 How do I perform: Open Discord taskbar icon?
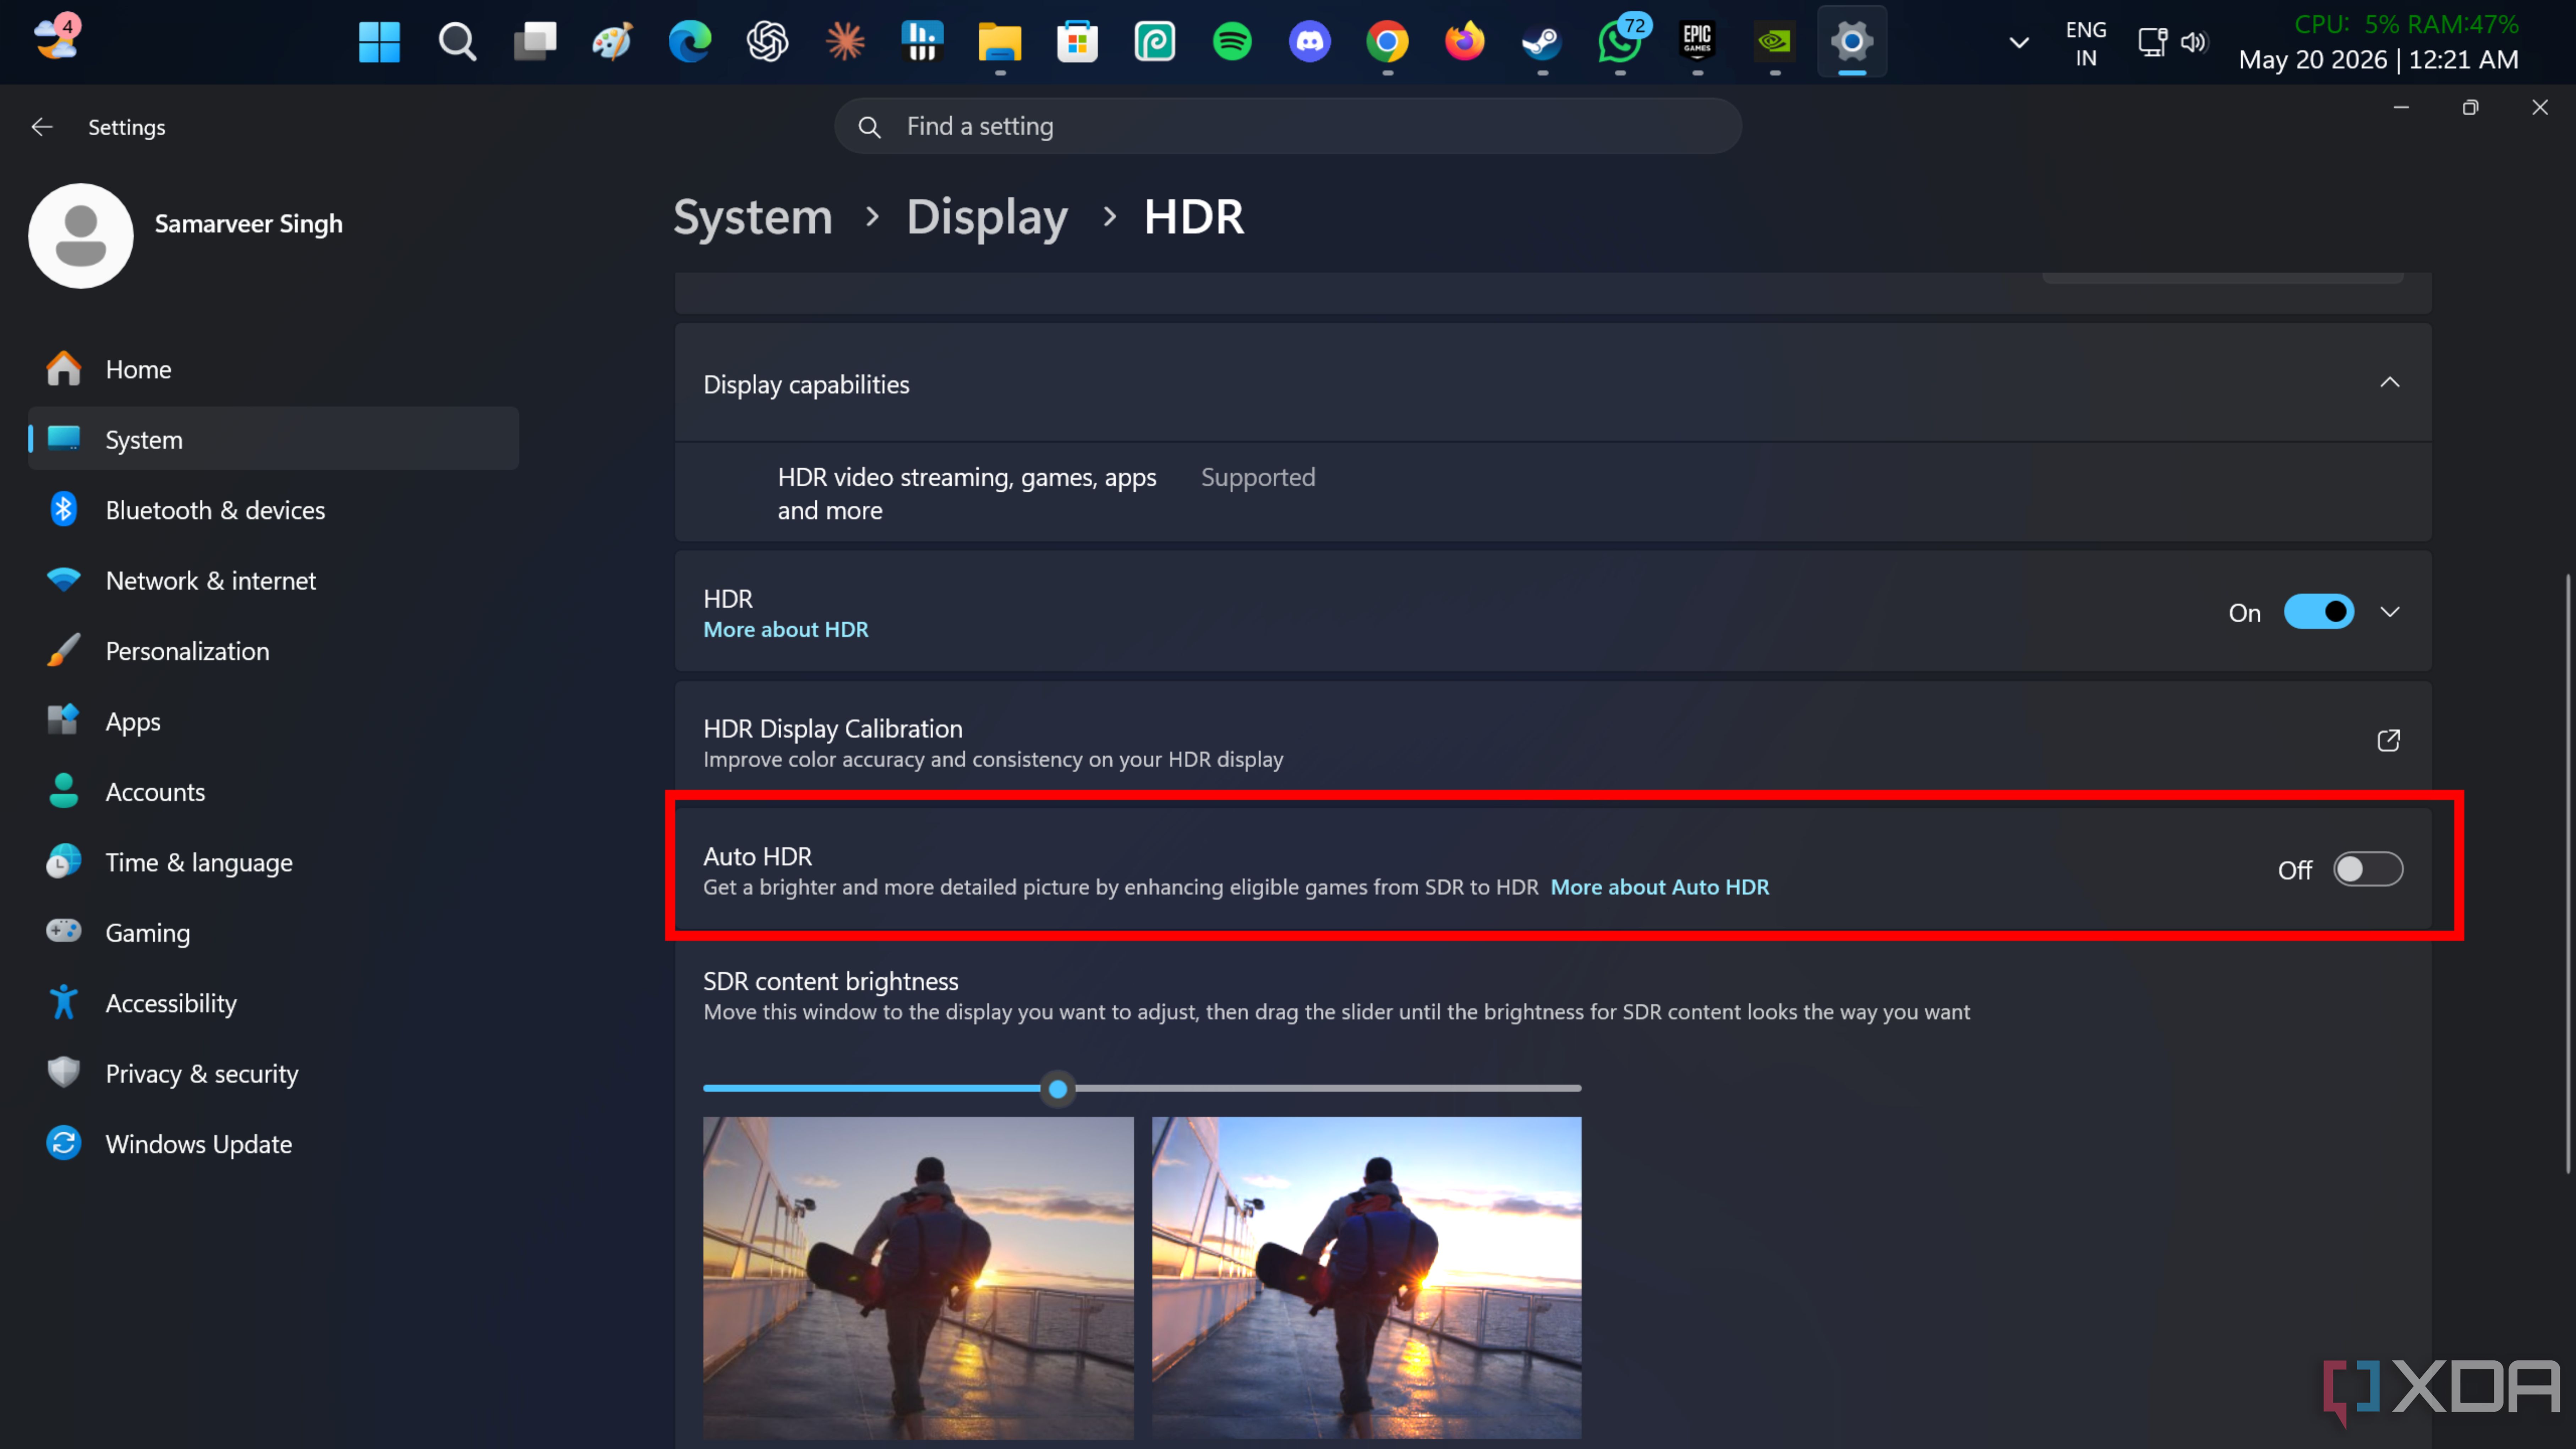coord(1310,42)
